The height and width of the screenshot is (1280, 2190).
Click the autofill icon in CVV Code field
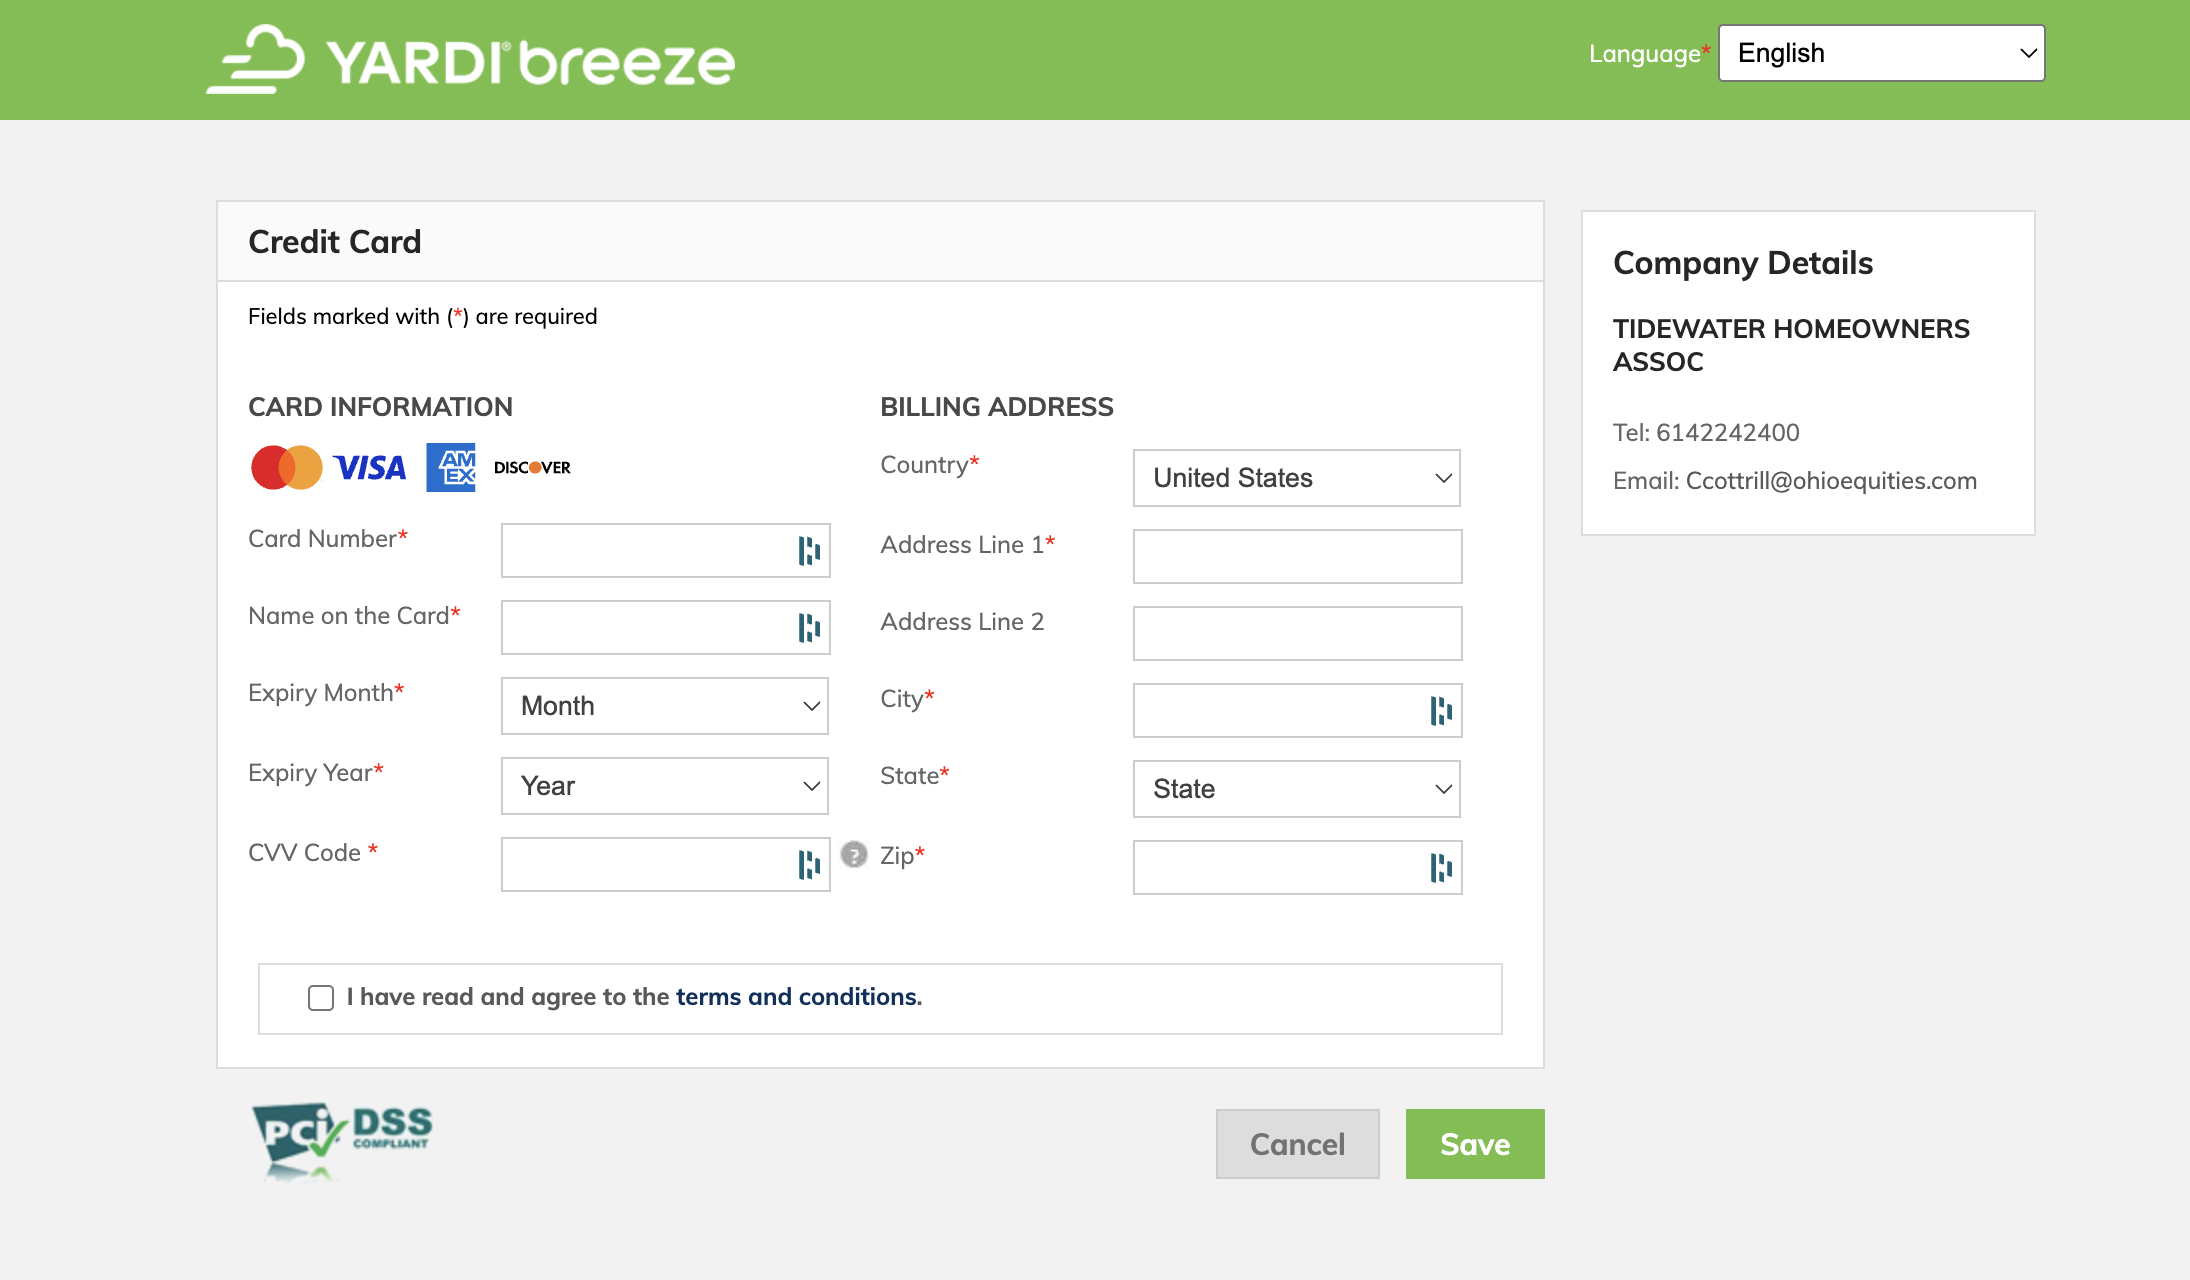coord(809,864)
